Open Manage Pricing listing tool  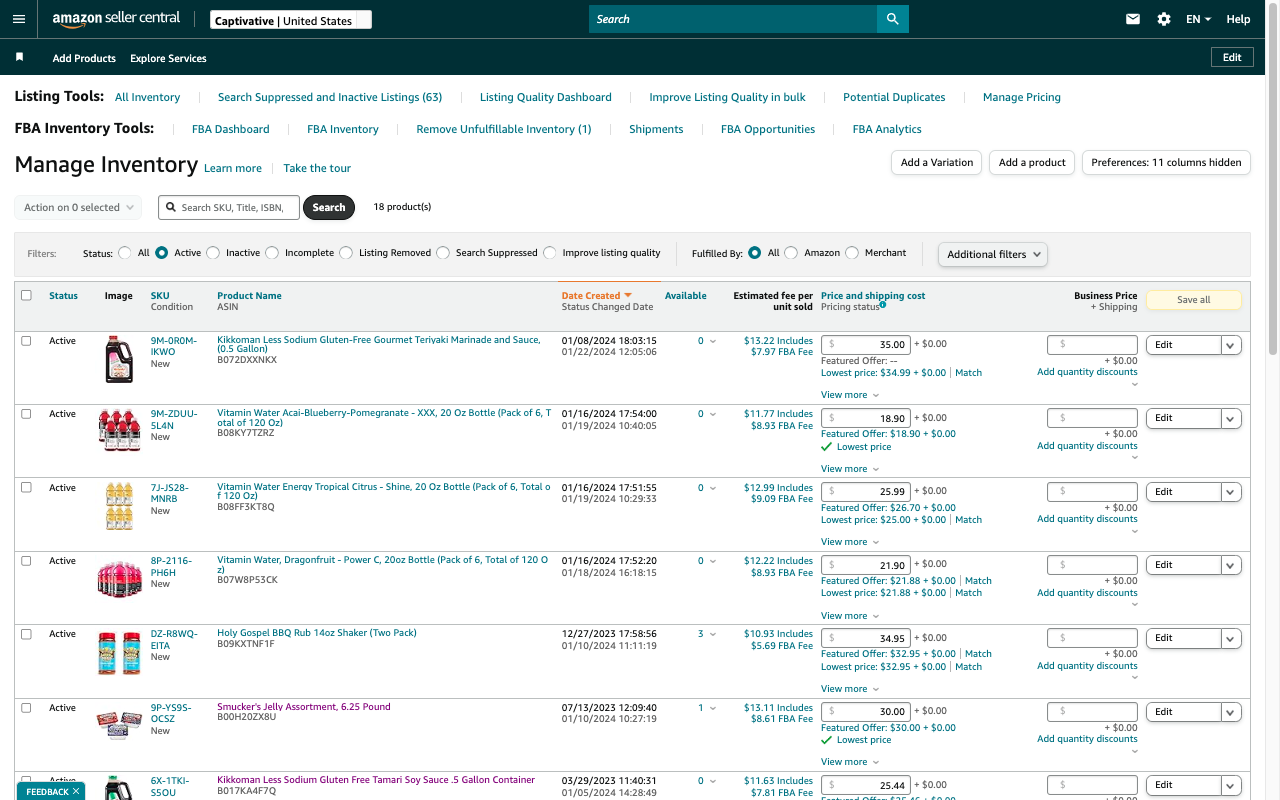1022,97
